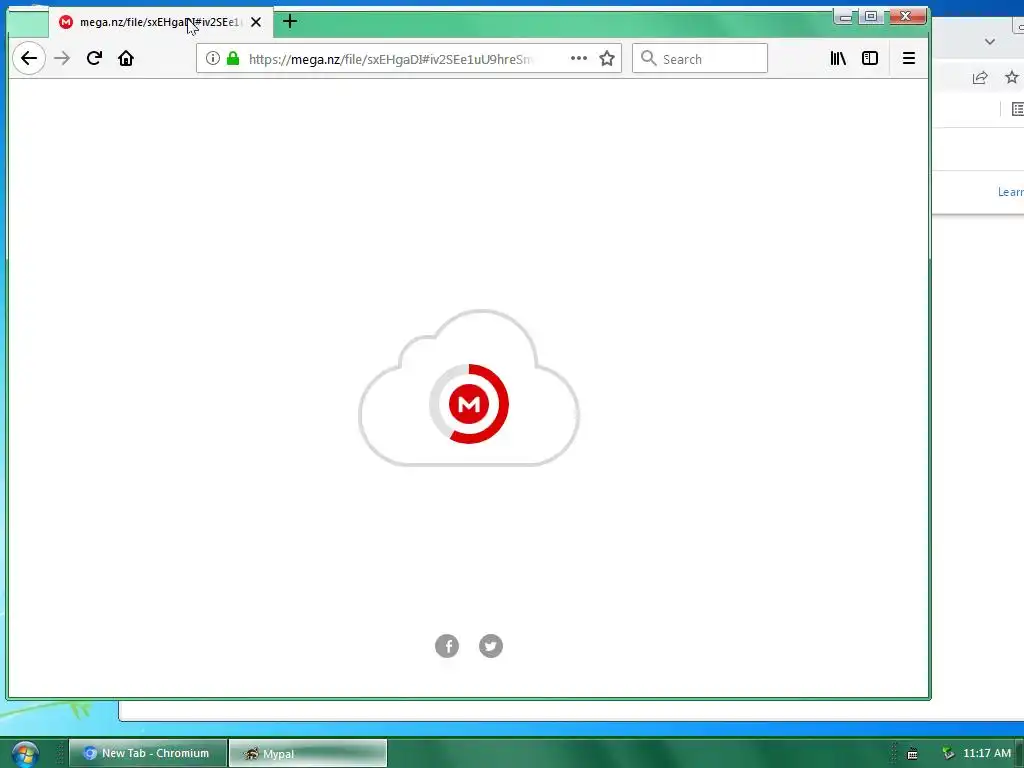Viewport: 1024px width, 768px height.
Task: Minimize the Mypal browser window
Action: point(846,17)
